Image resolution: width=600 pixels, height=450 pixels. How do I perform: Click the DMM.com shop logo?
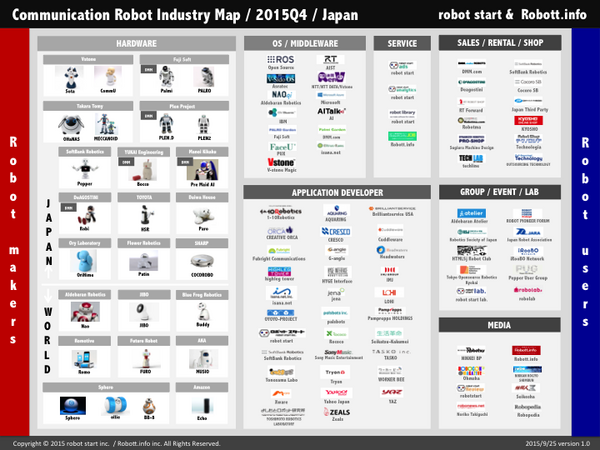tap(471, 63)
